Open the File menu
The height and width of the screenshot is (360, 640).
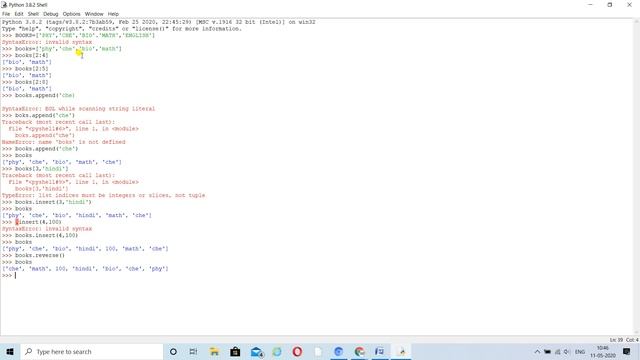[6, 14]
